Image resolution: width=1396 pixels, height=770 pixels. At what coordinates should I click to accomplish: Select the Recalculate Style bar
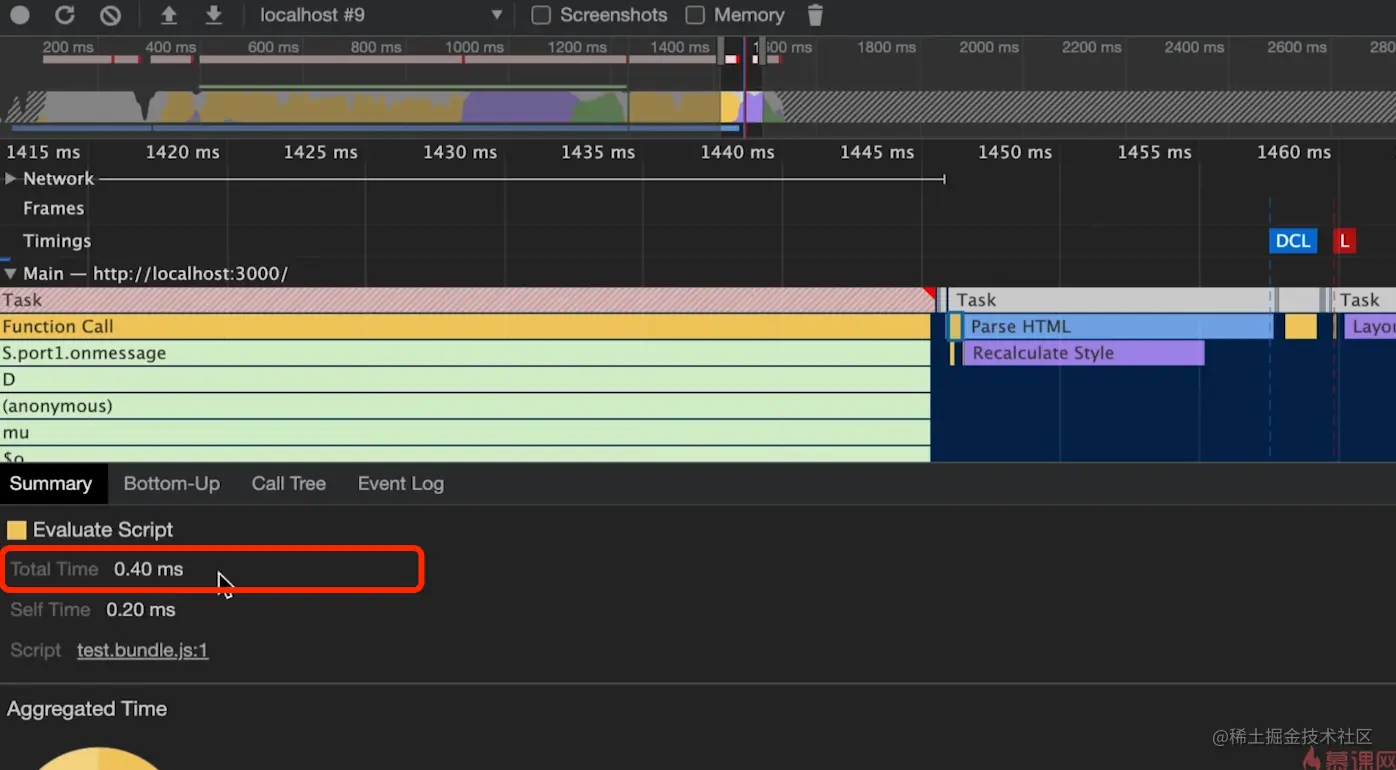click(1083, 353)
